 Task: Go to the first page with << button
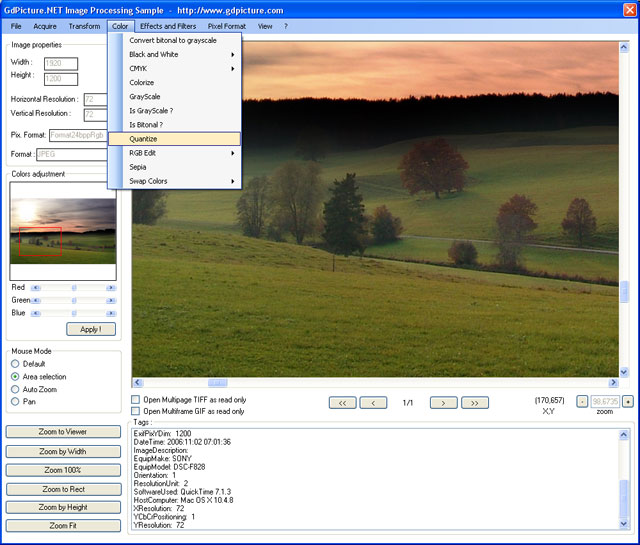(342, 403)
